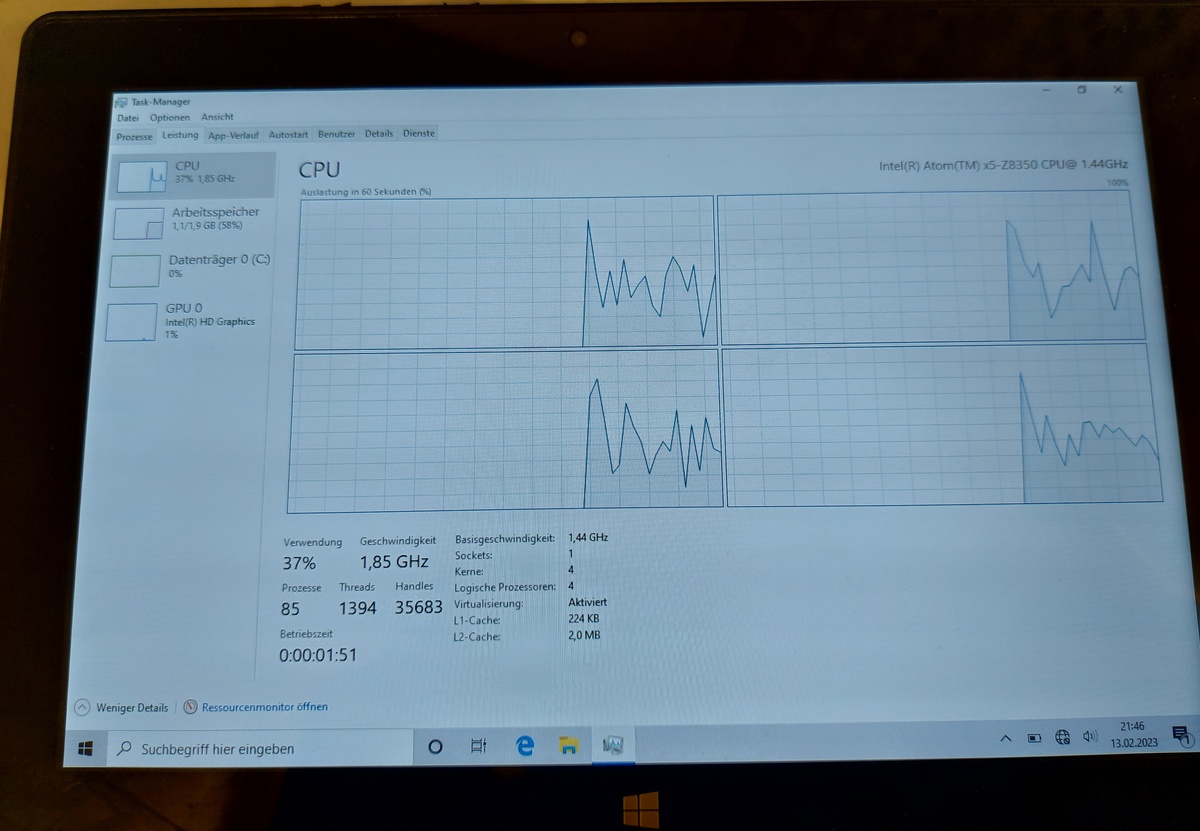
Task: Open Task View on the taskbar
Action: coord(478,745)
